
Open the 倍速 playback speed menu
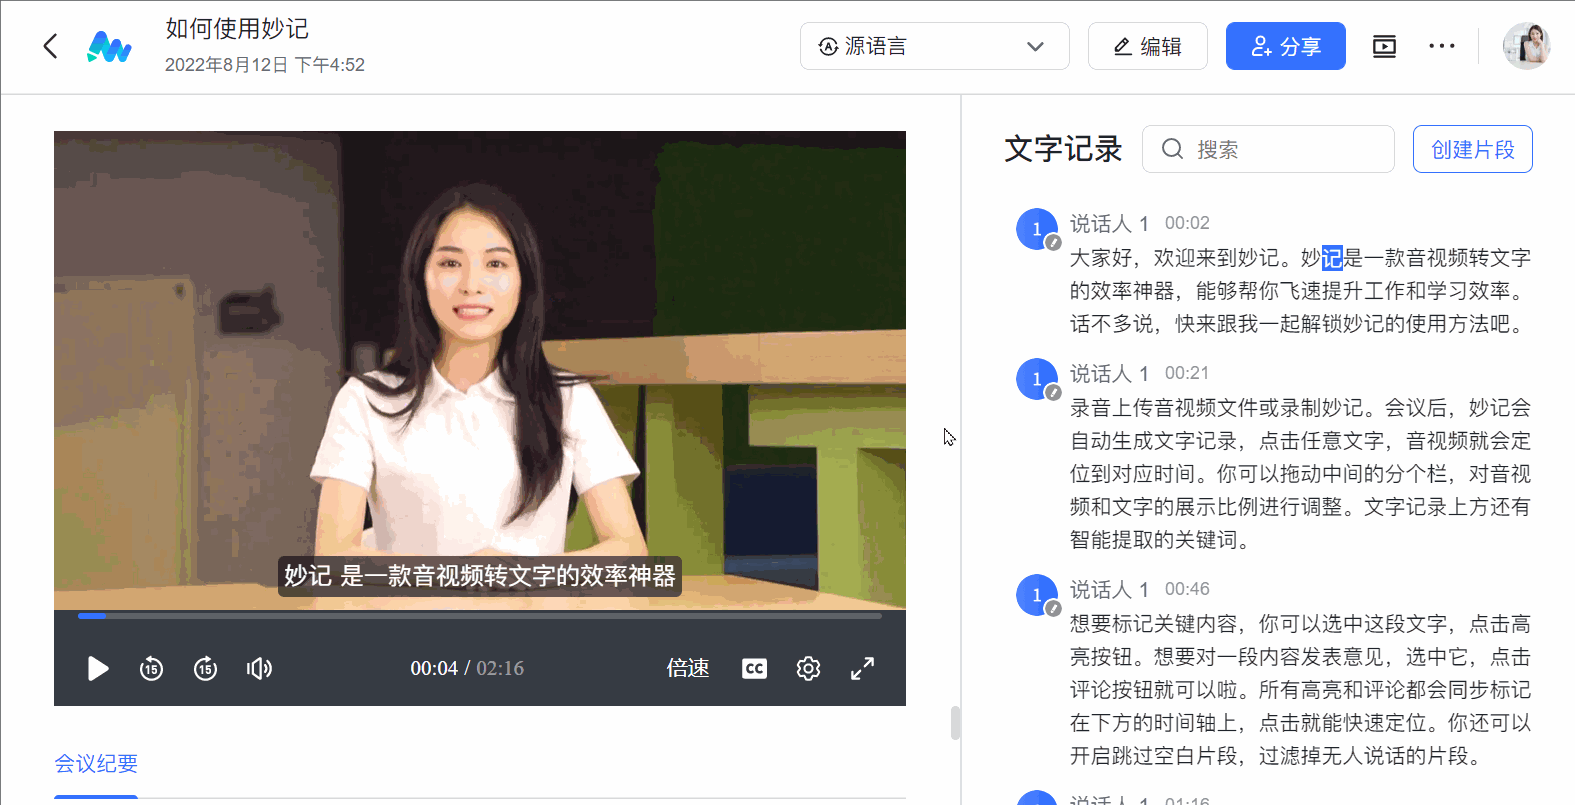pyautogui.click(x=688, y=668)
